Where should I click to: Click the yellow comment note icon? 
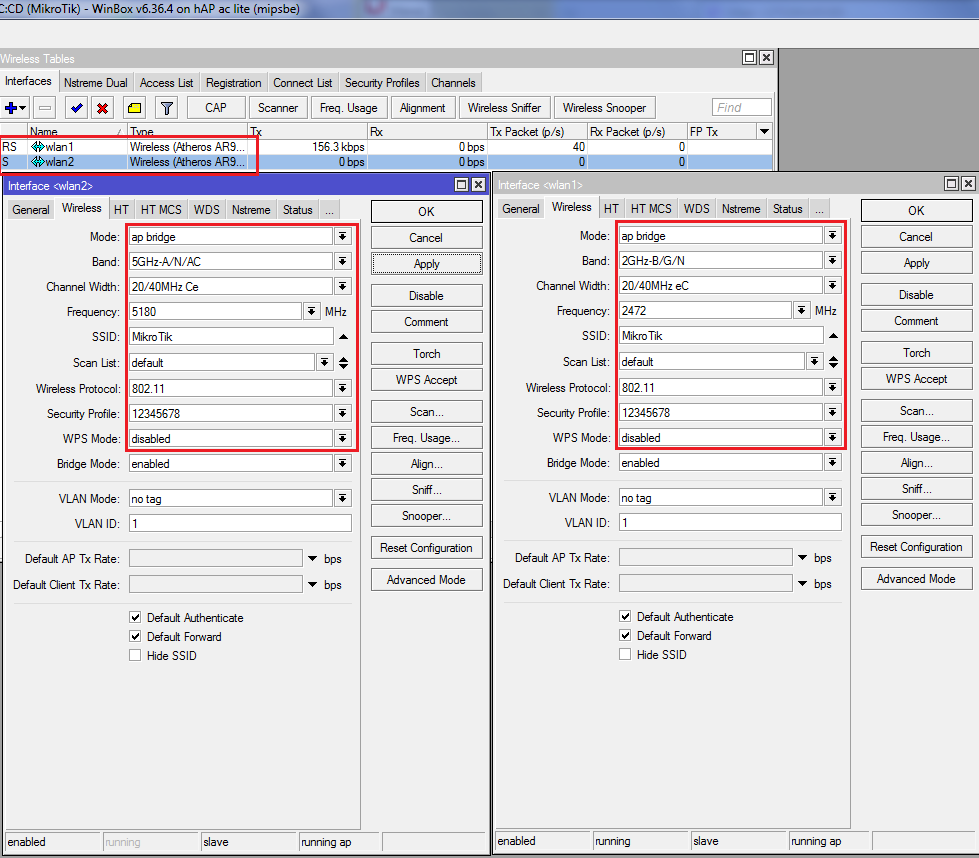click(134, 108)
